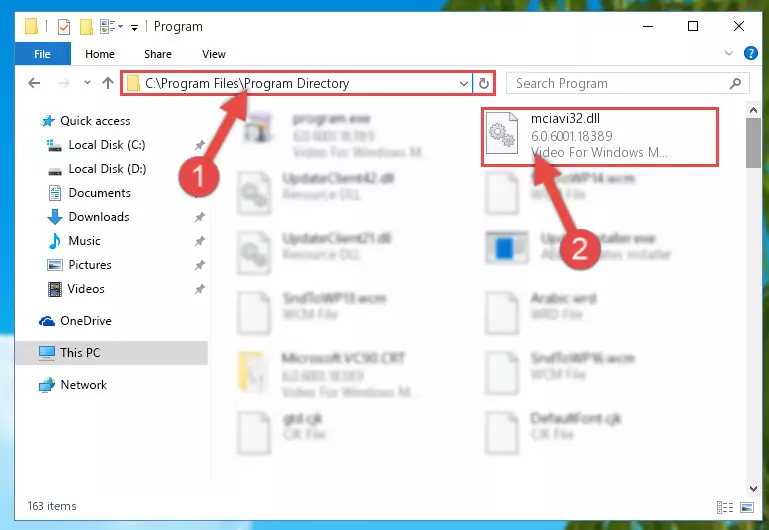Open Local Disk (D:) in sidebar
Screen dimensions: 769x530
pos(107,169)
